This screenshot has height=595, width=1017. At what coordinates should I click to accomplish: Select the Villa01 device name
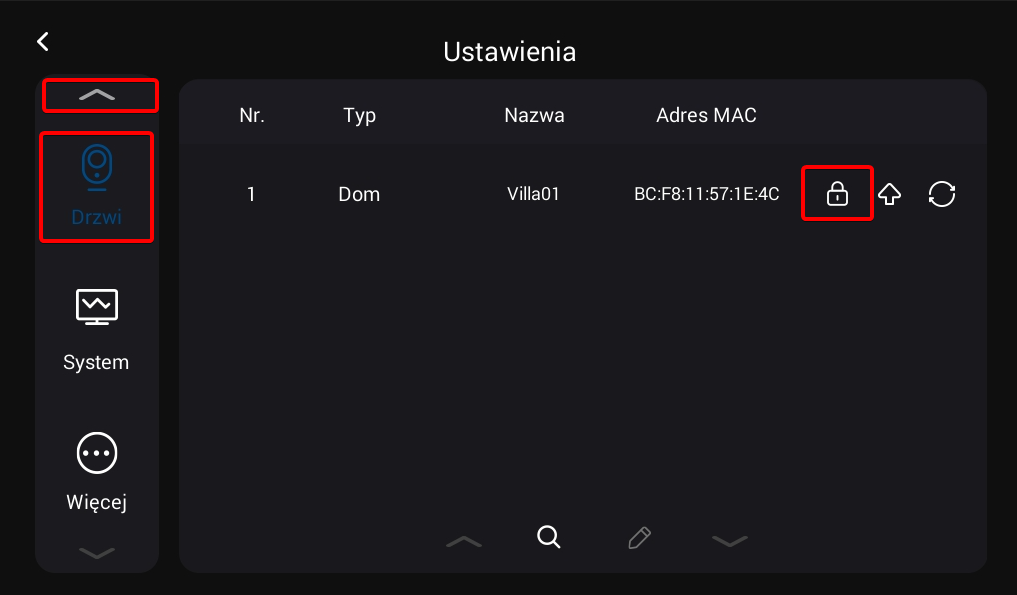click(x=533, y=194)
